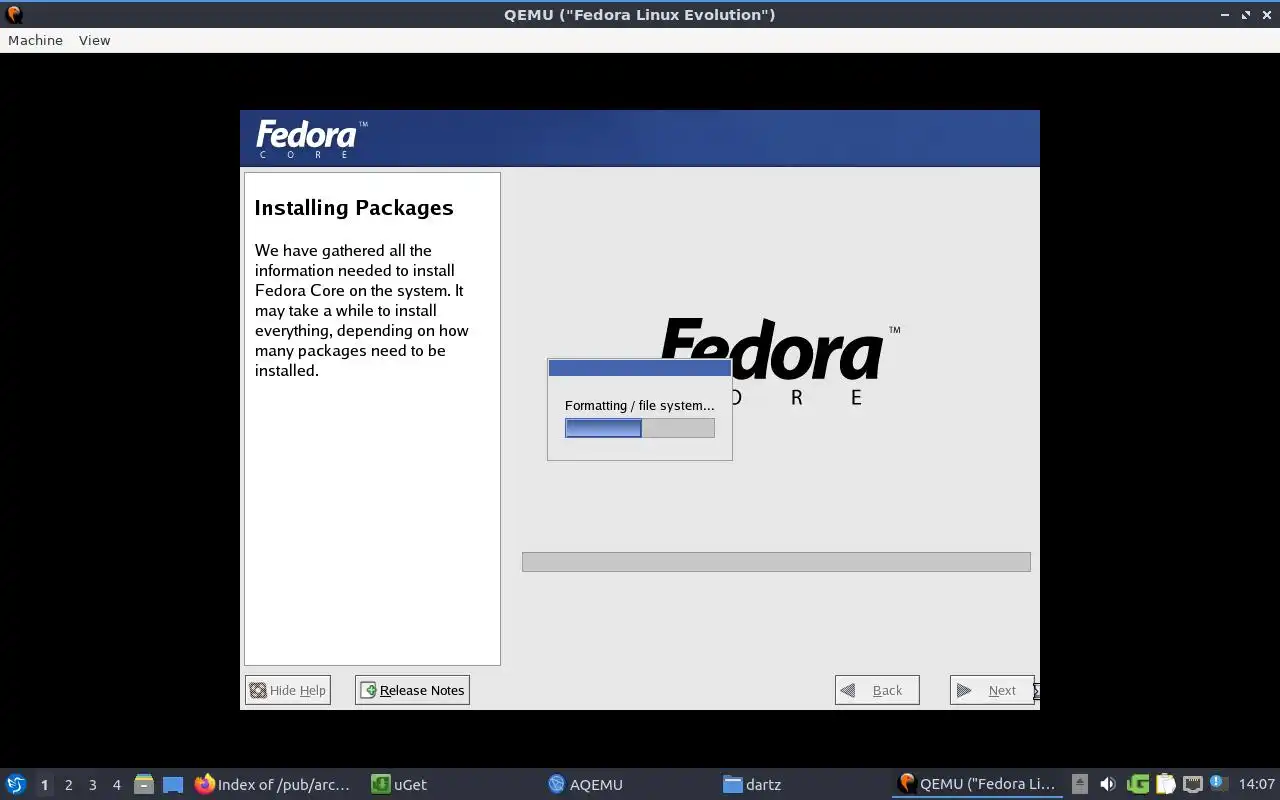1280x800 pixels.
Task: Click the Fedora Core logo in installer header
Action: point(311,138)
